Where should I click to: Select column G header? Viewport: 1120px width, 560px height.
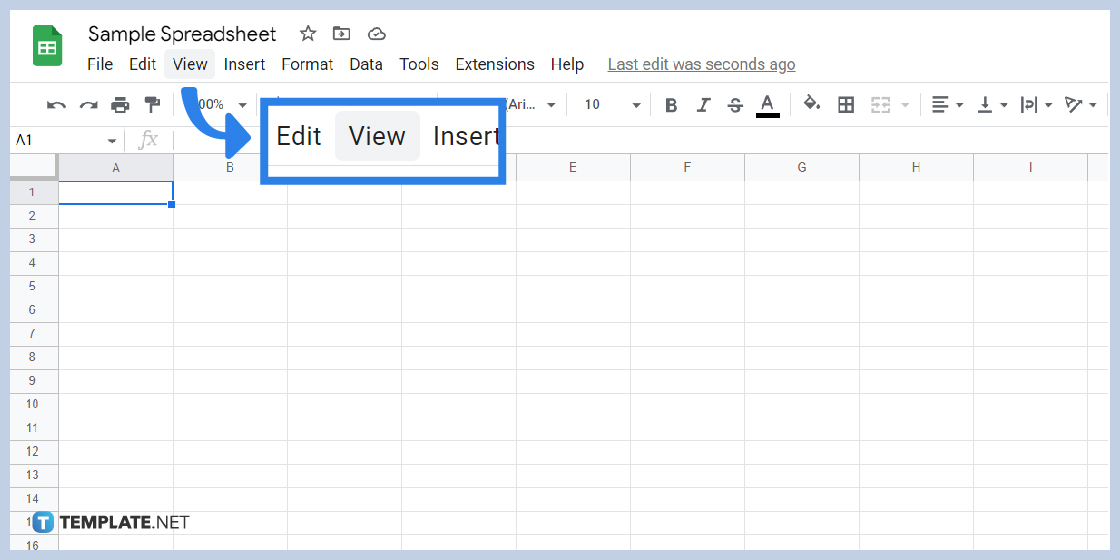[x=801, y=167]
